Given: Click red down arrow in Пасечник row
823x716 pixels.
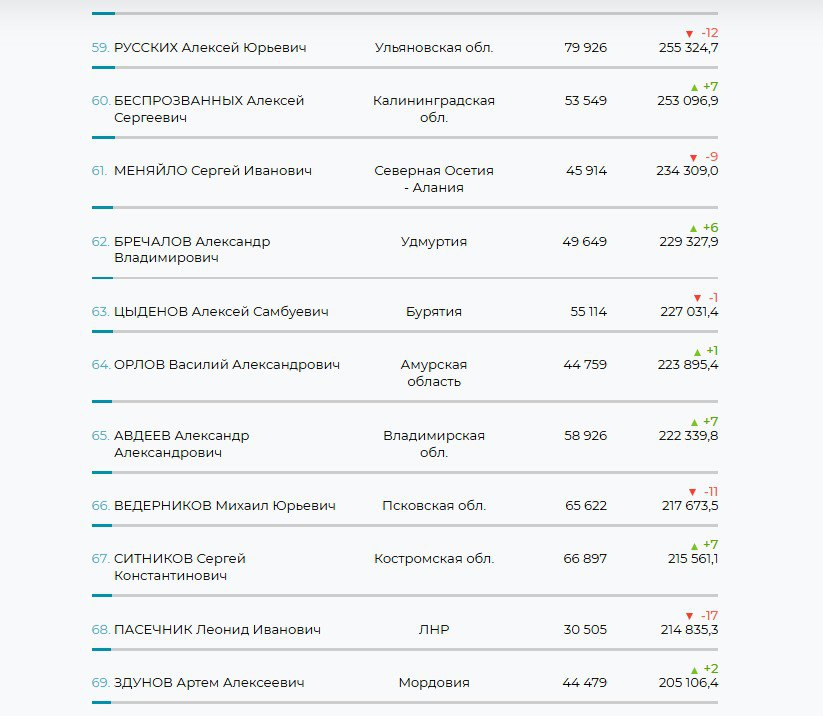Looking at the screenshot, I should (x=689, y=616).
